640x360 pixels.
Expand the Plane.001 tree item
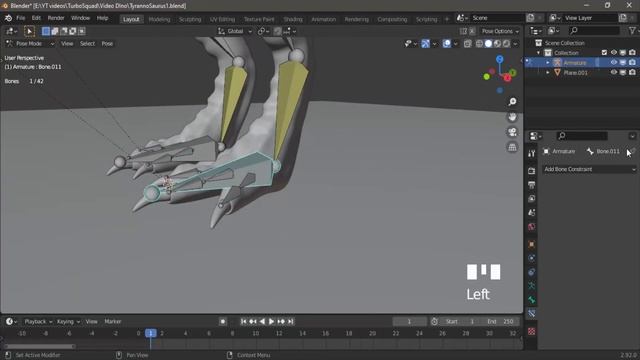[x=548, y=72]
